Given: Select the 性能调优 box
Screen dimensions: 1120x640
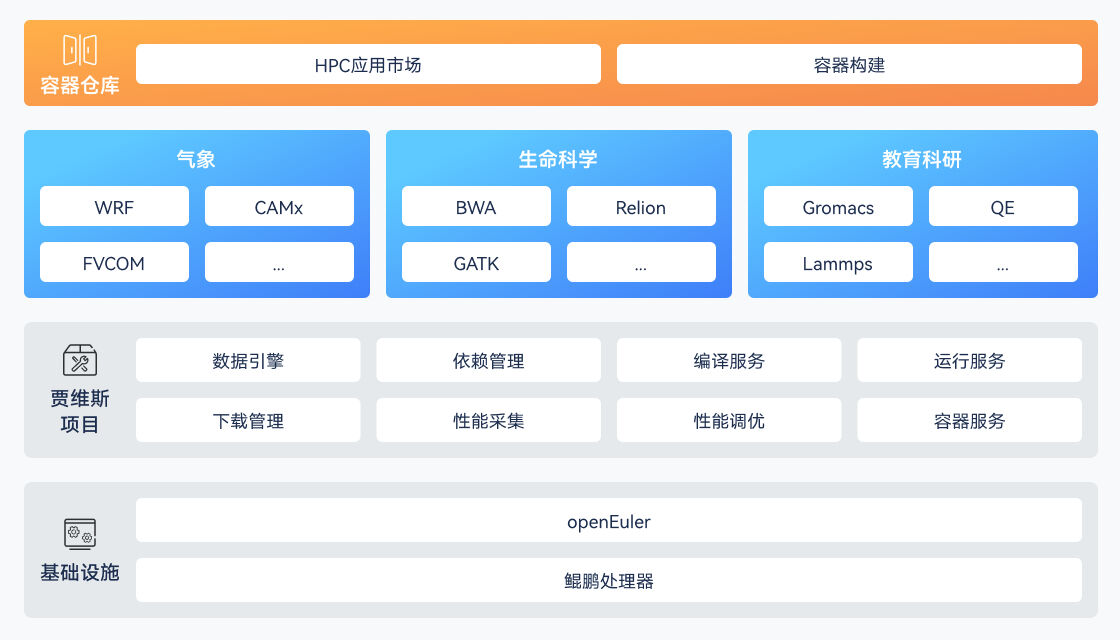Looking at the screenshot, I should pyautogui.click(x=729, y=420).
